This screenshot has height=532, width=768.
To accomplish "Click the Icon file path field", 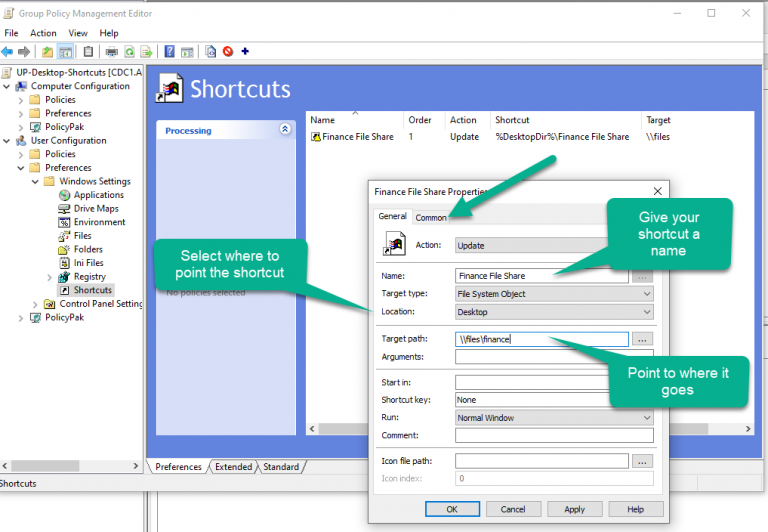I will [542, 461].
